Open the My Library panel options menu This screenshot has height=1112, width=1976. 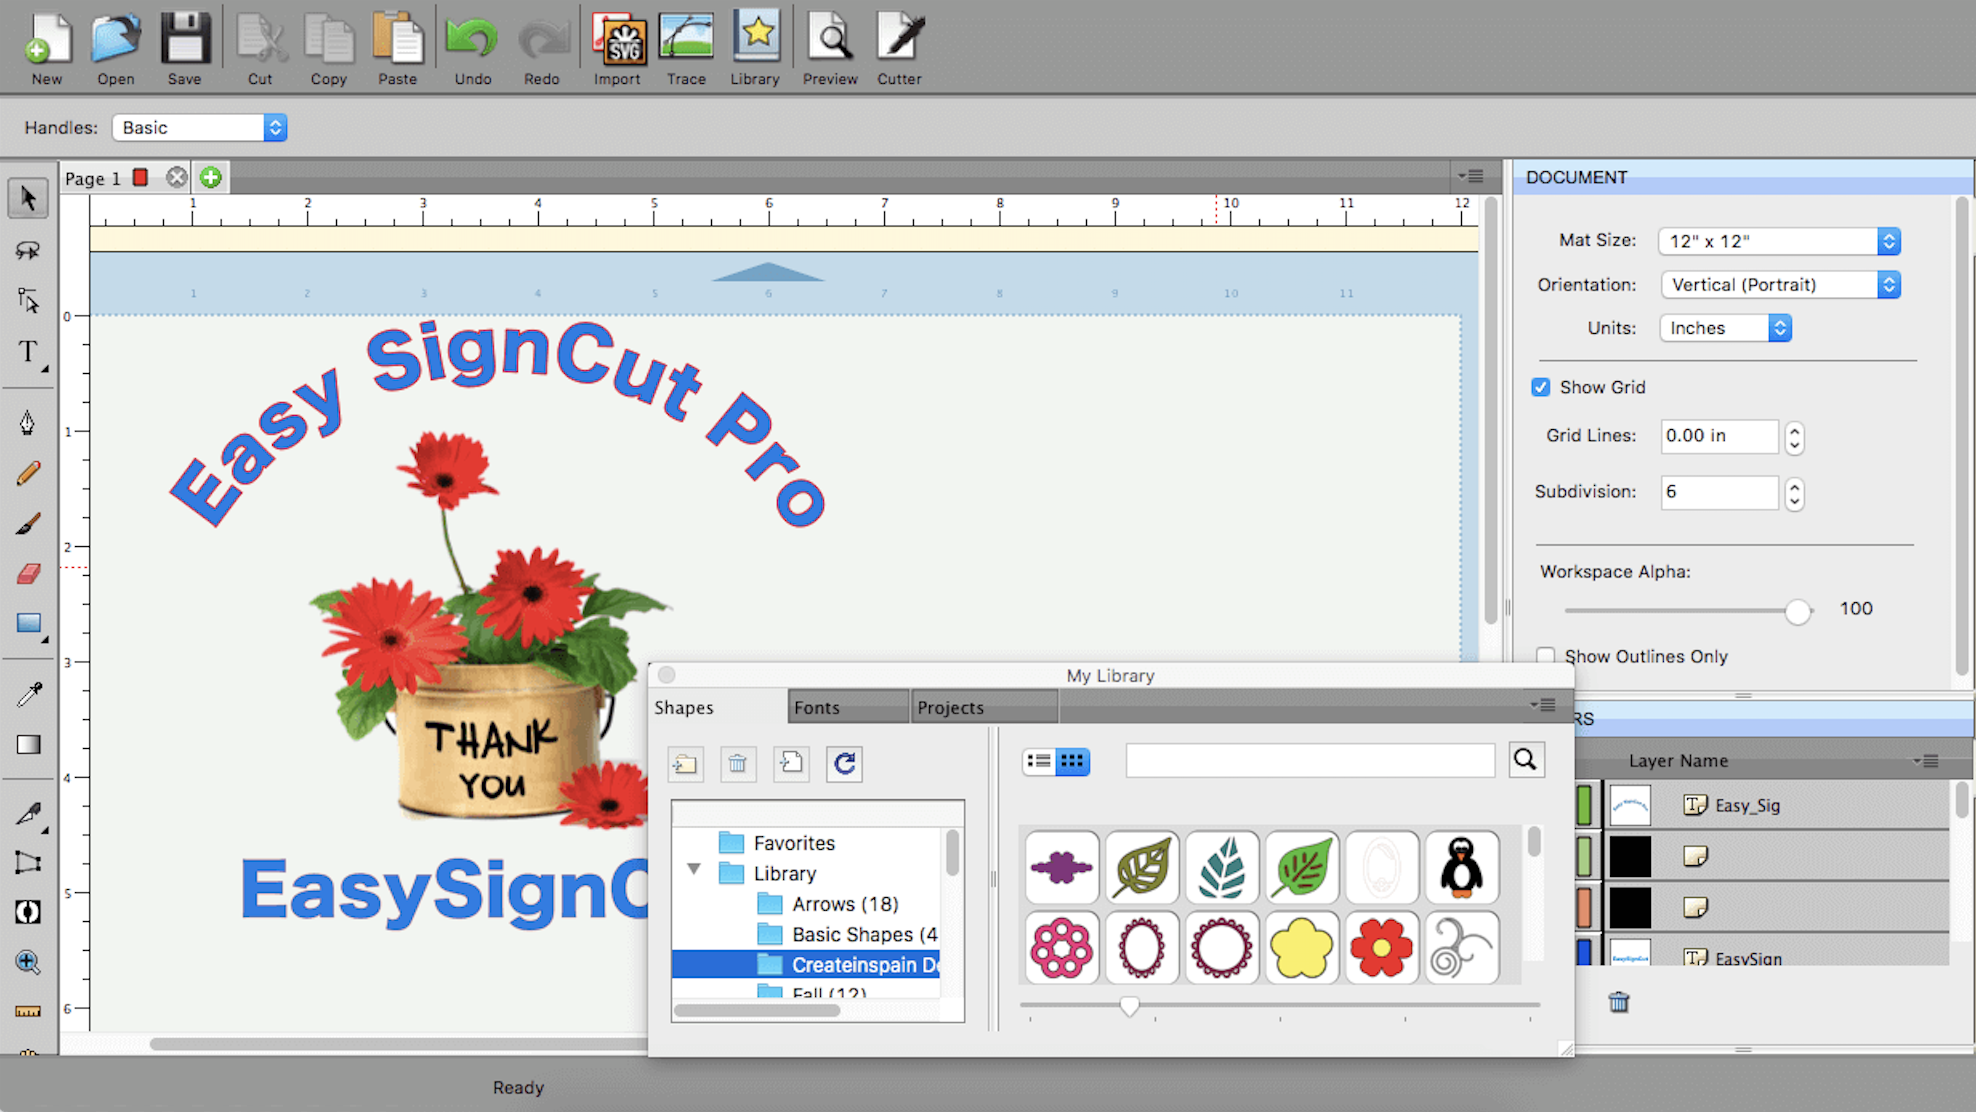(x=1543, y=705)
